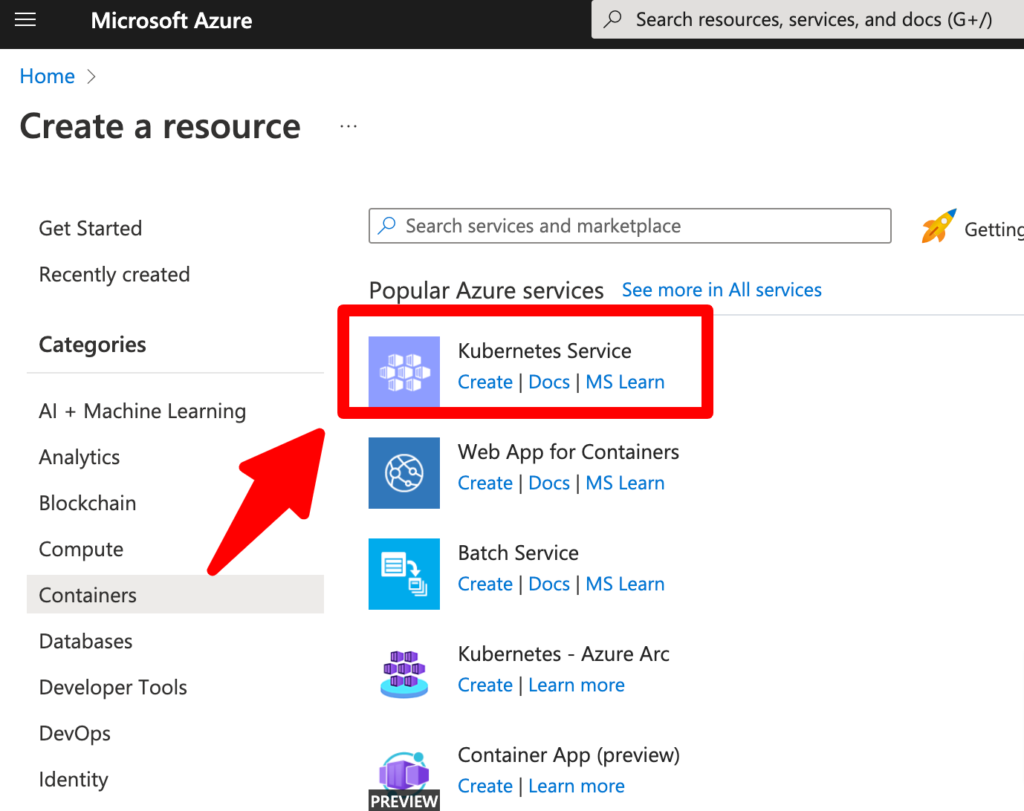Click See more in All services
This screenshot has height=811, width=1024.
(x=721, y=289)
